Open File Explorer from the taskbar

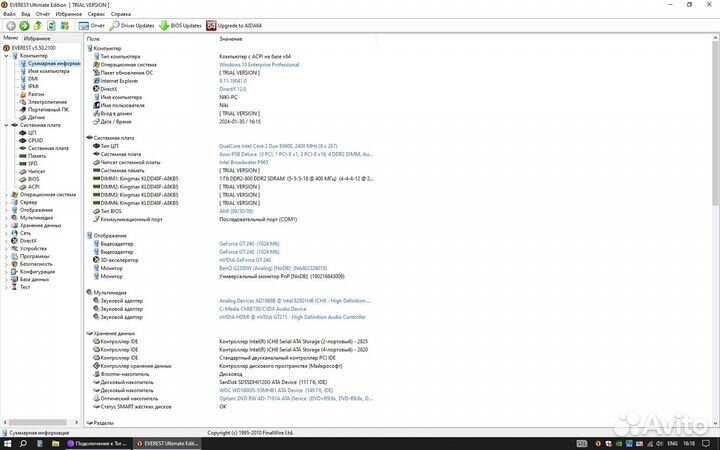point(55,444)
